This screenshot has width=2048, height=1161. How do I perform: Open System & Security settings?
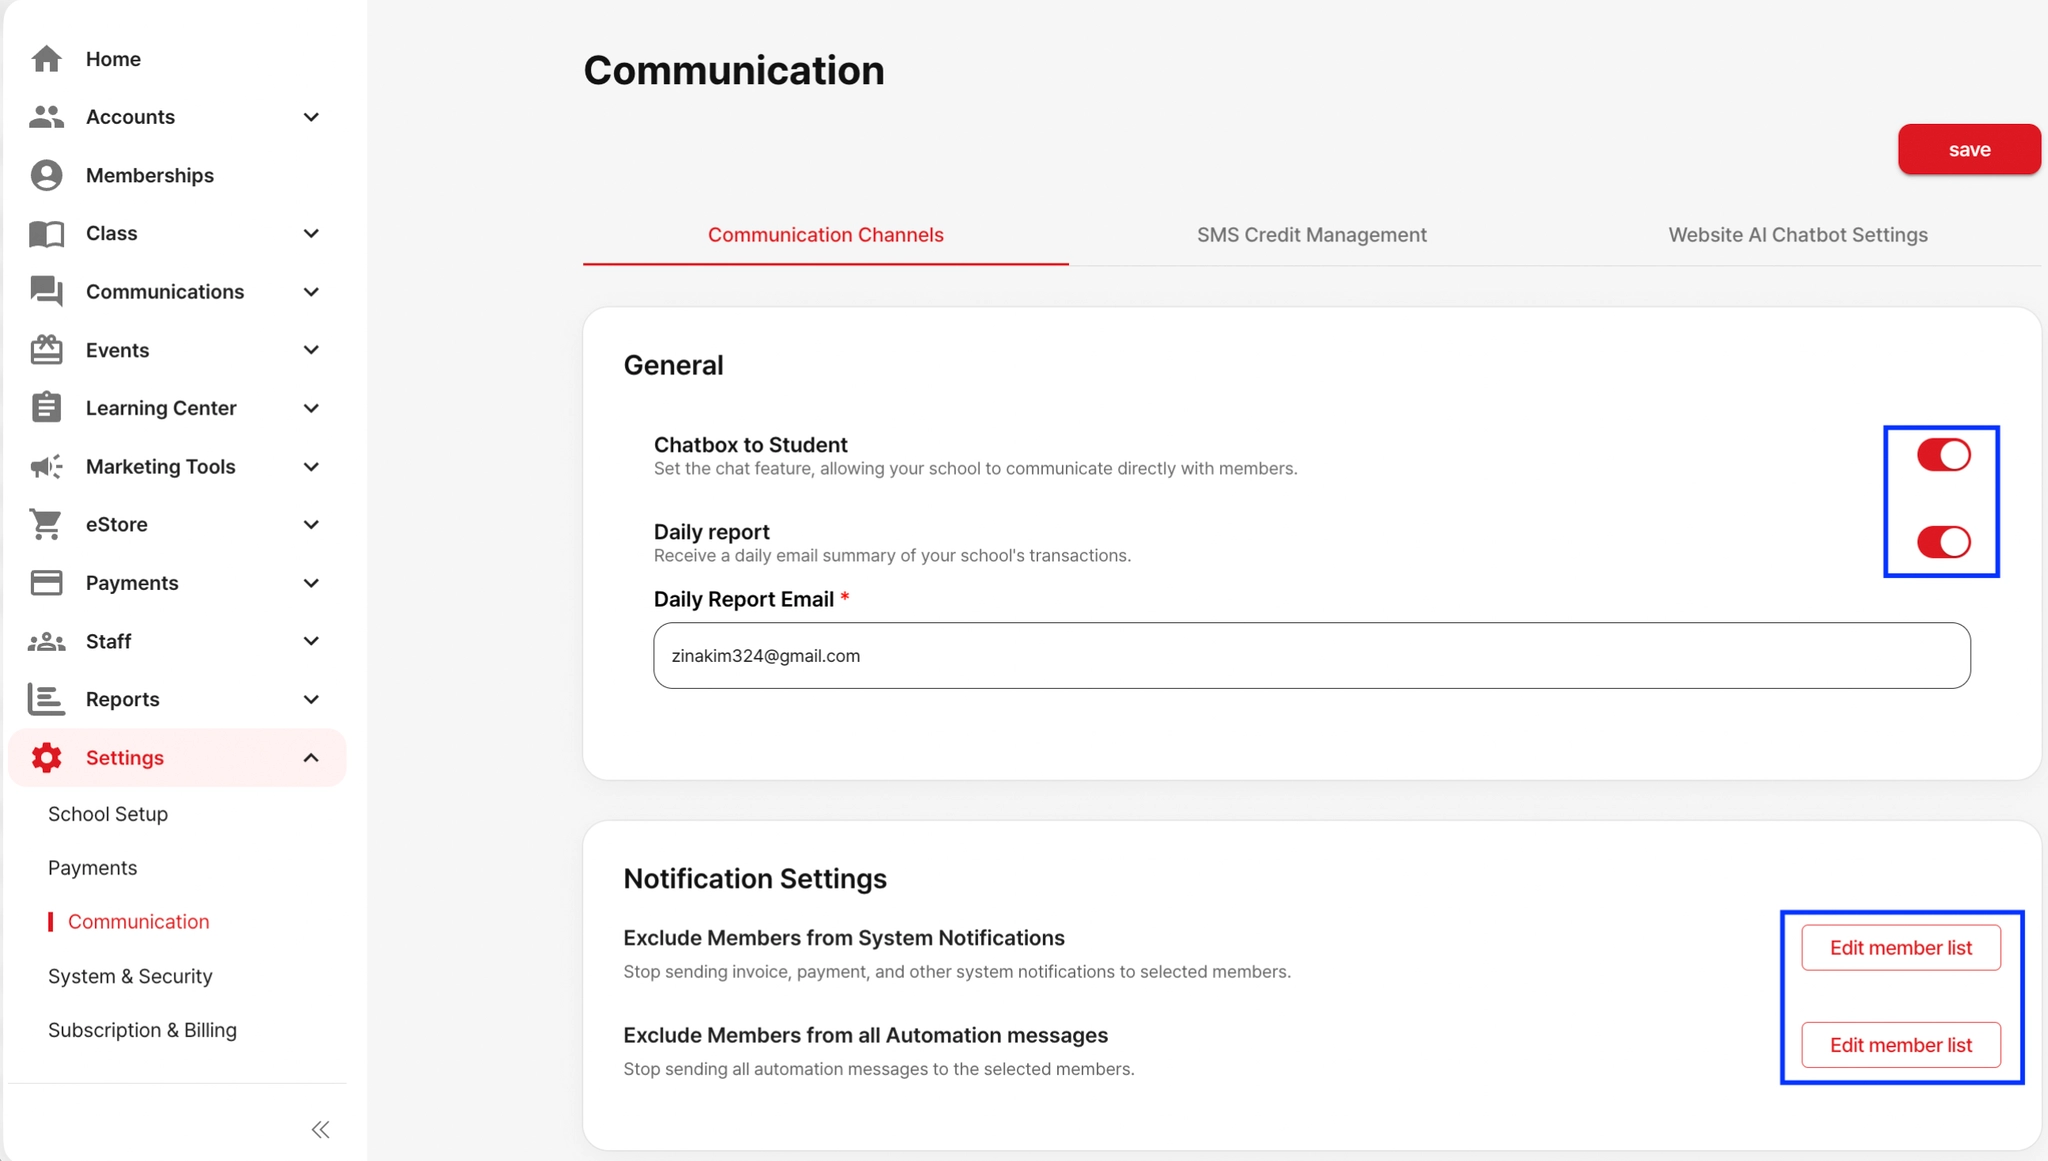tap(130, 976)
